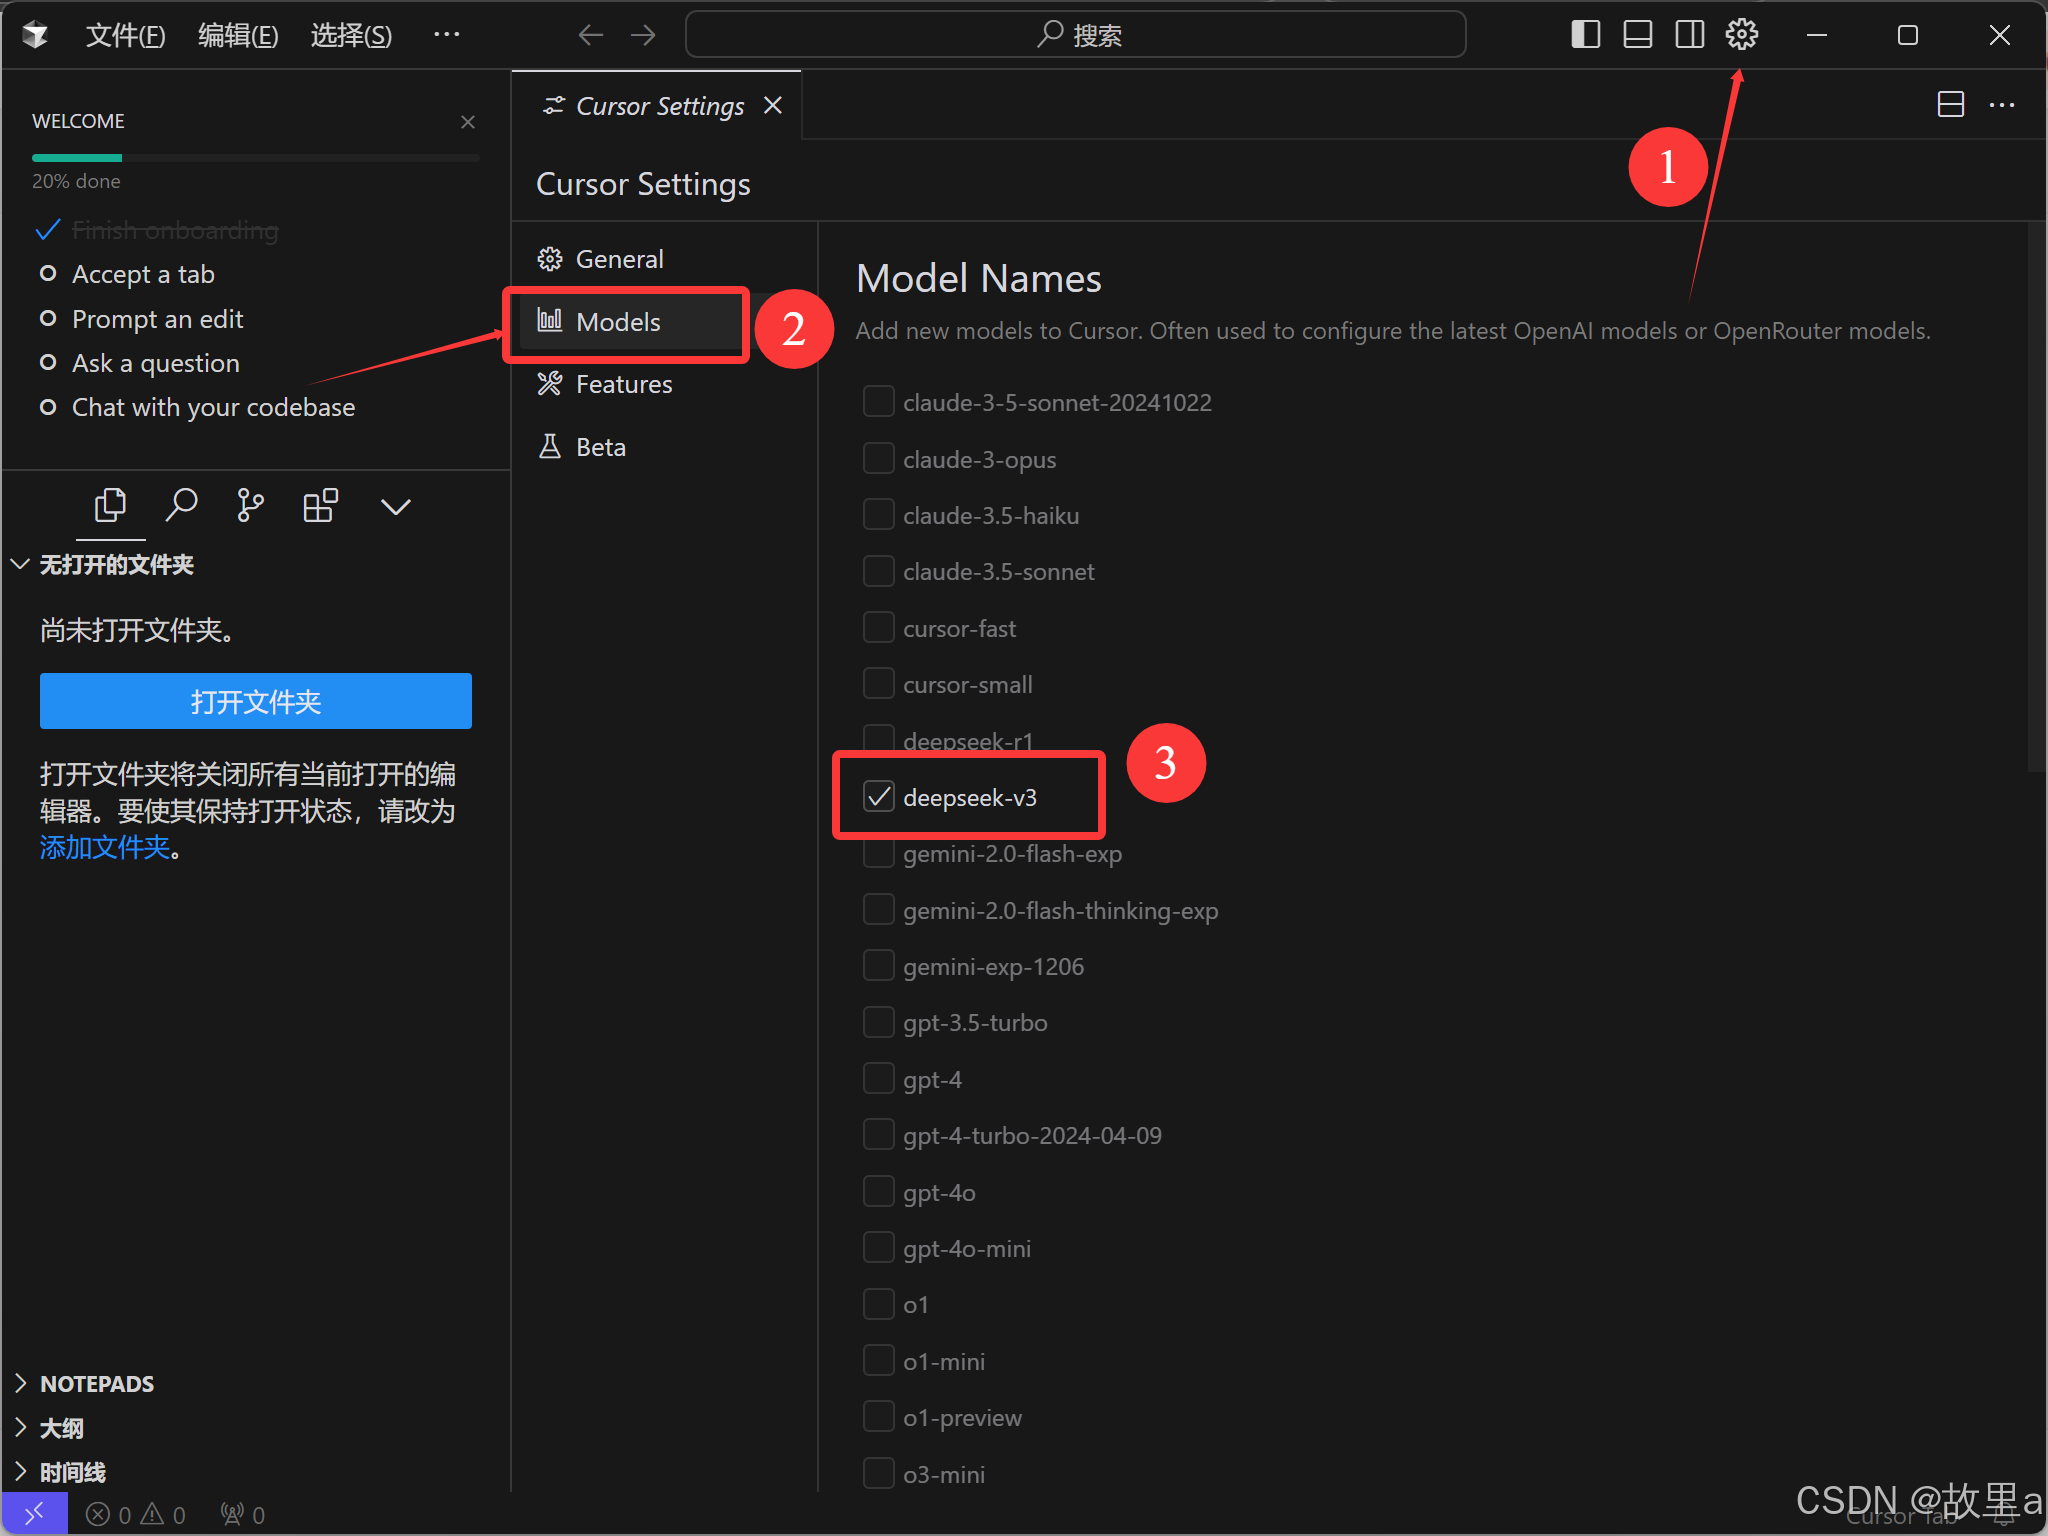Close the Cursor Settings tab
Viewport: 2048px width, 1536px height.
[x=773, y=106]
